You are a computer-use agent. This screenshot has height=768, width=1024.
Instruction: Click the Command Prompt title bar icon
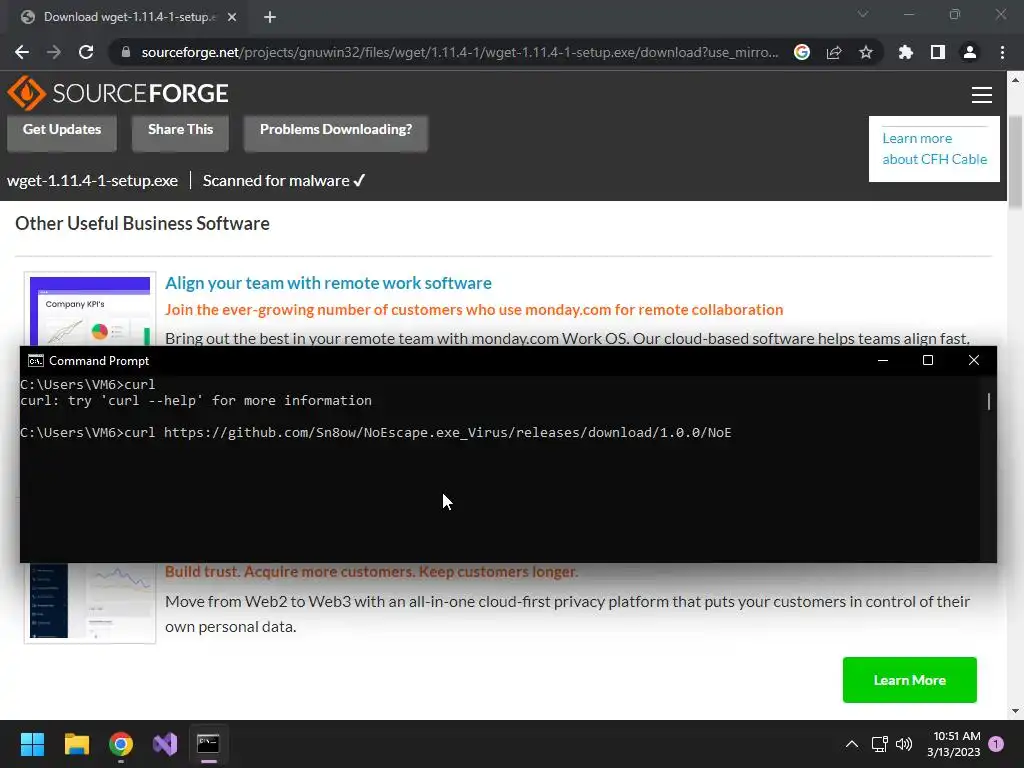point(35,360)
